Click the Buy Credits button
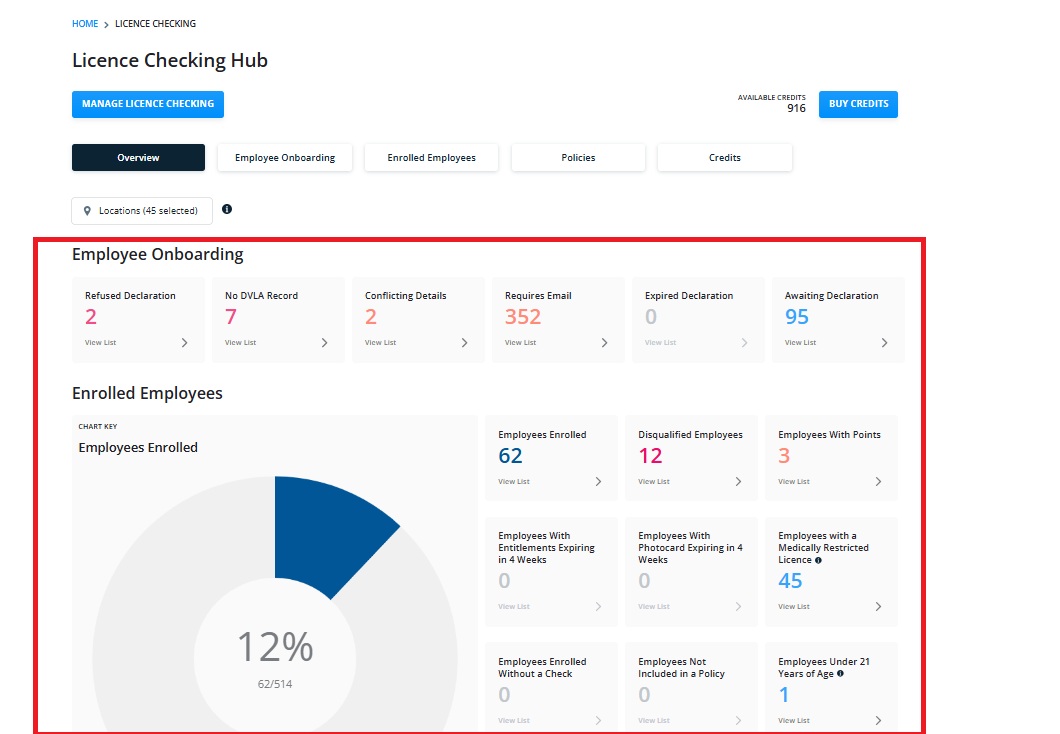The height and width of the screenshot is (734, 1060). tap(859, 104)
